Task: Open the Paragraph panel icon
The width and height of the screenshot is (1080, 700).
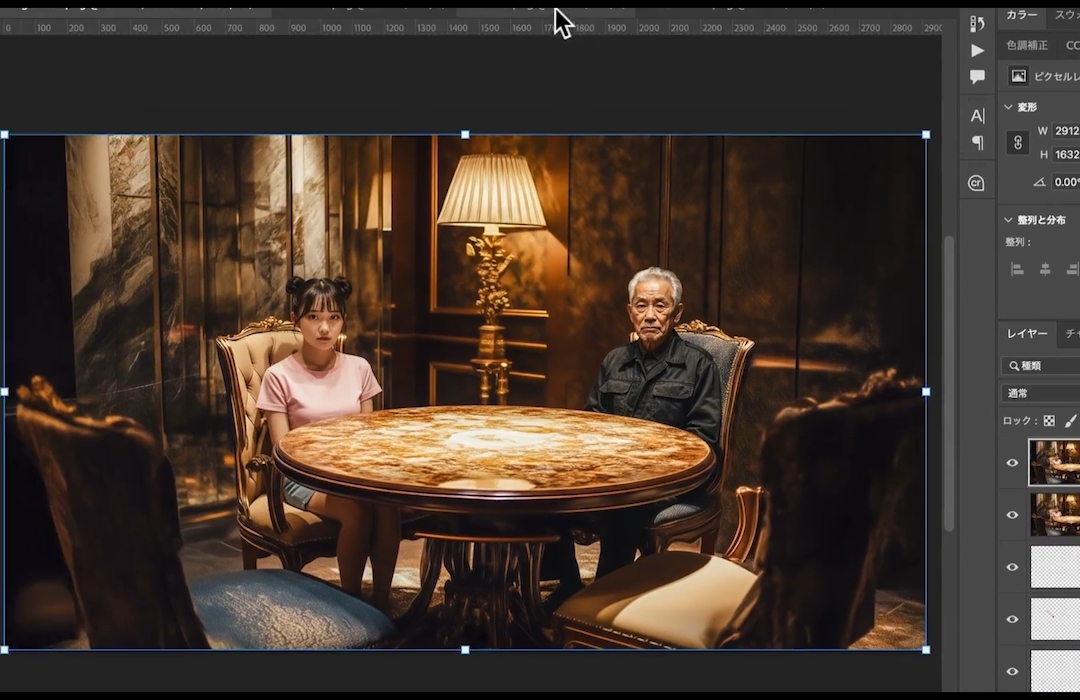Action: pyautogui.click(x=977, y=142)
